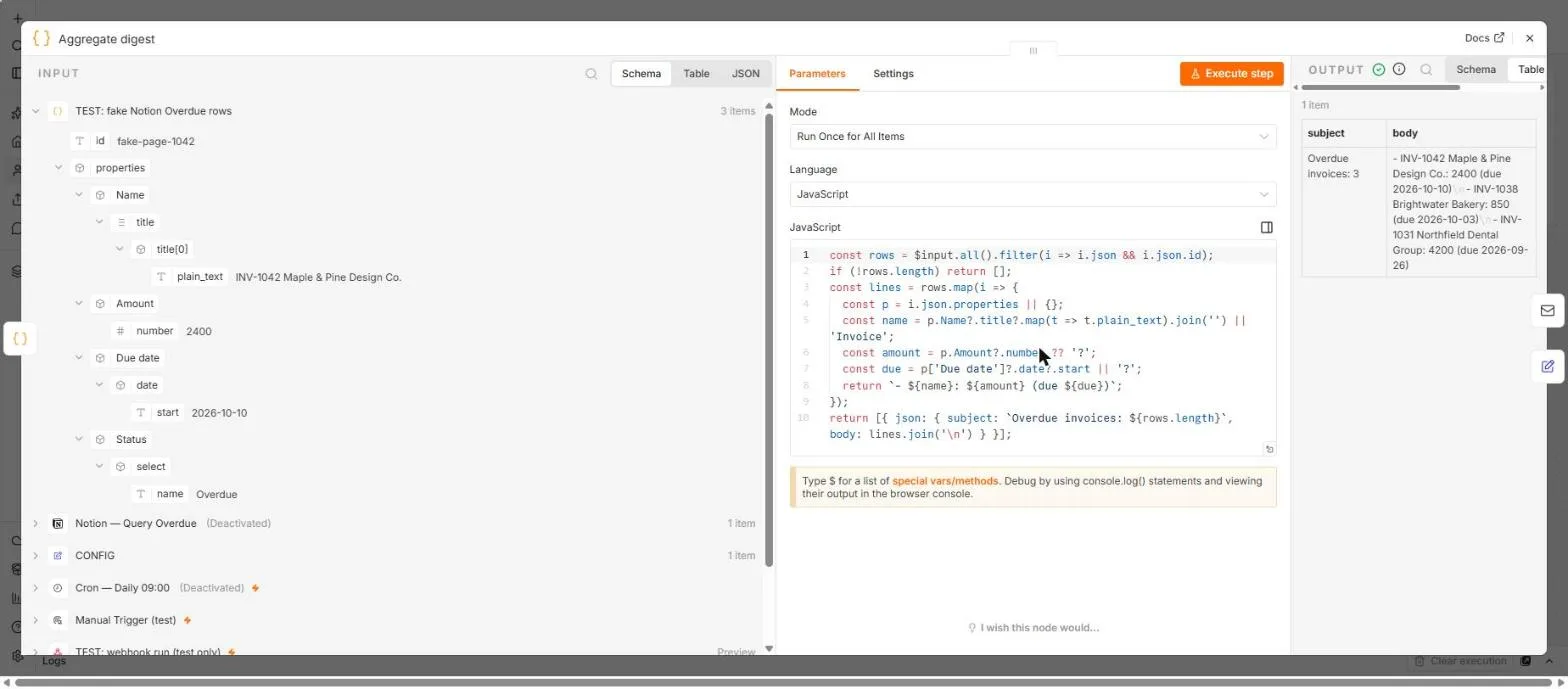Click the code icon of TEST fake Notion rows

(x=58, y=111)
